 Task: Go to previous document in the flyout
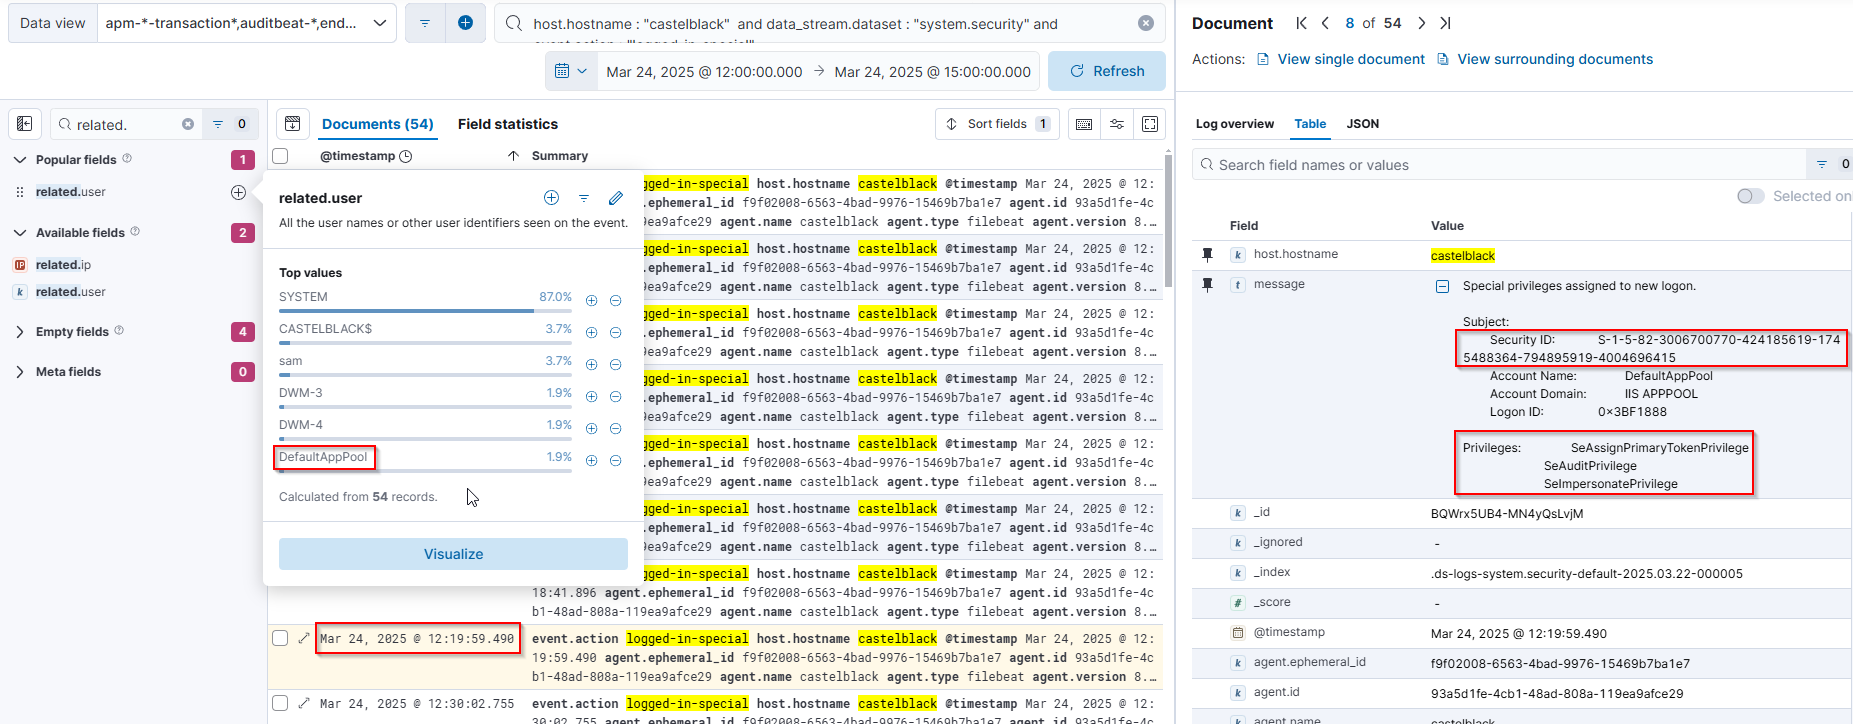pos(1325,23)
